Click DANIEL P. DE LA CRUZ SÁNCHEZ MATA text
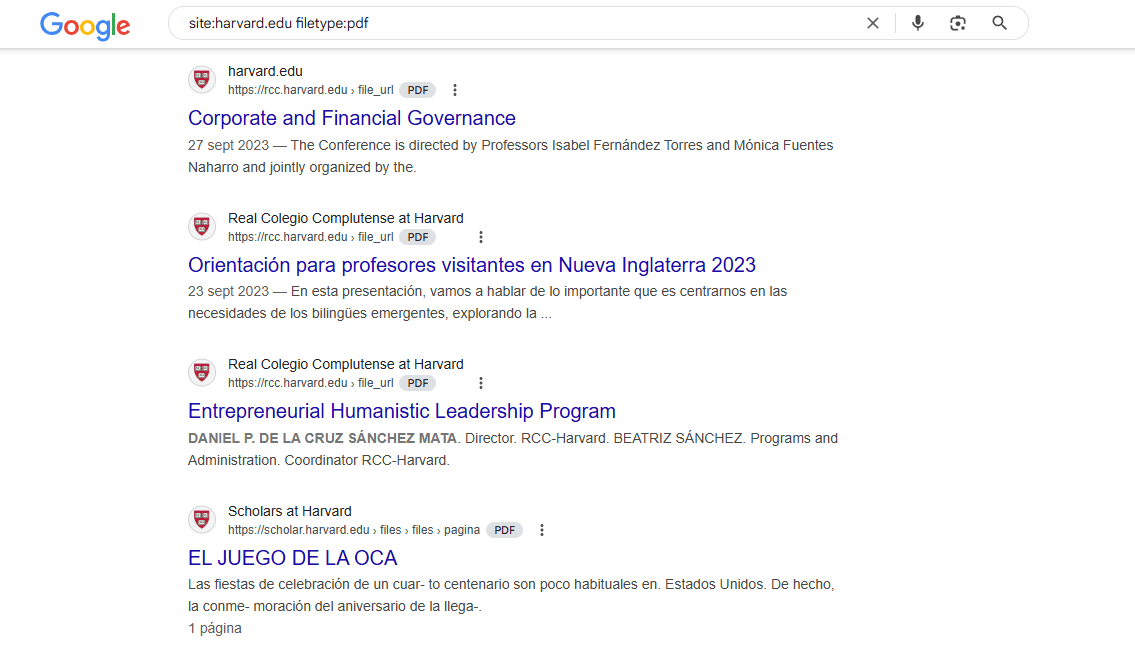This screenshot has height=647, width=1135. pyautogui.click(x=322, y=439)
